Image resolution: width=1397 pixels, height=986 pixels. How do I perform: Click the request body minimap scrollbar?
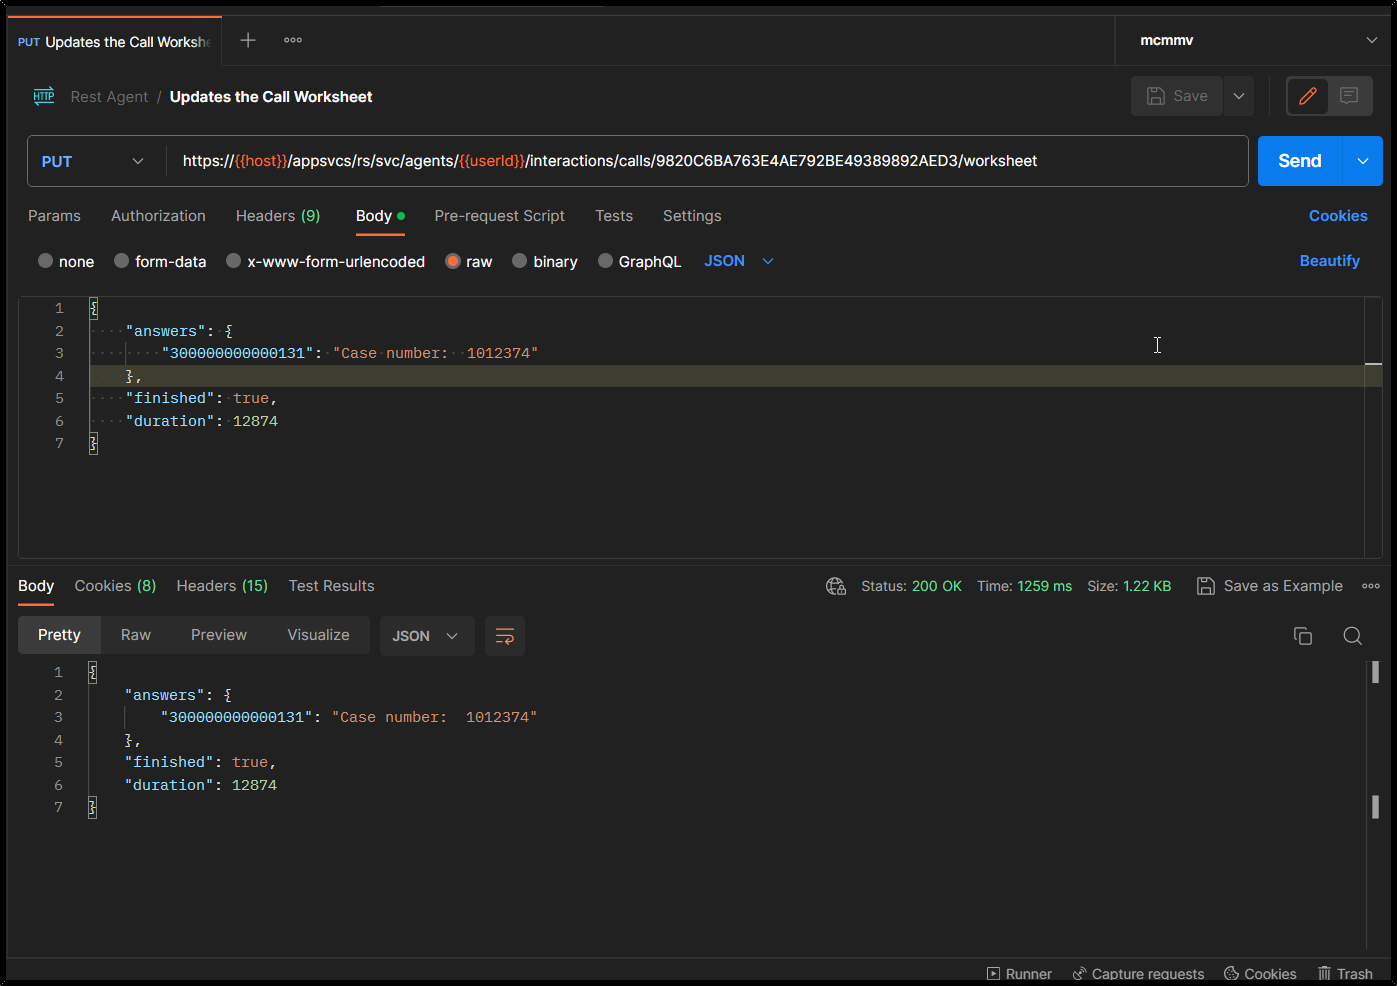point(1373,427)
